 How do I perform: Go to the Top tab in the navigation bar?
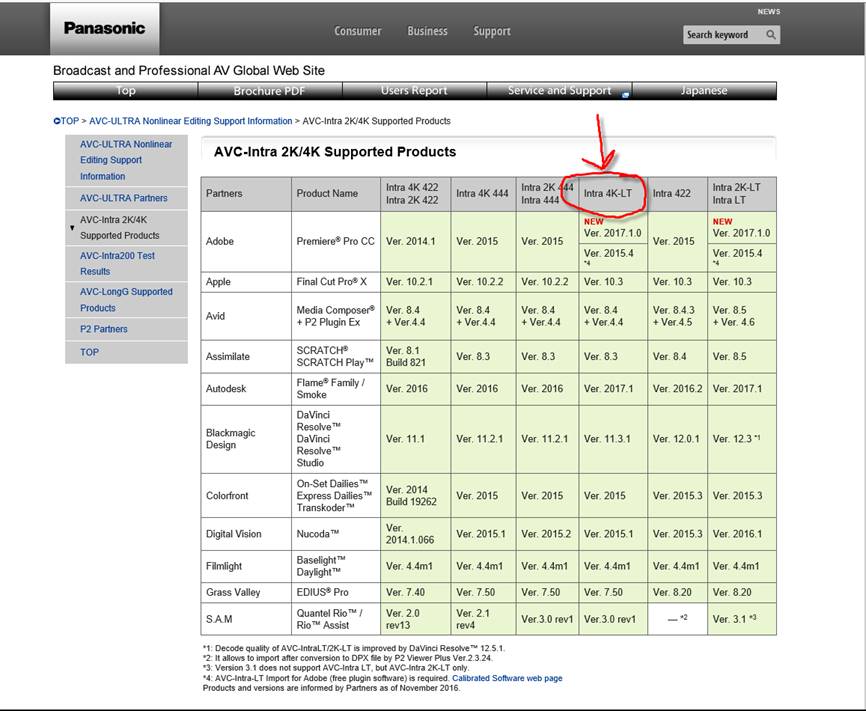(x=125, y=91)
